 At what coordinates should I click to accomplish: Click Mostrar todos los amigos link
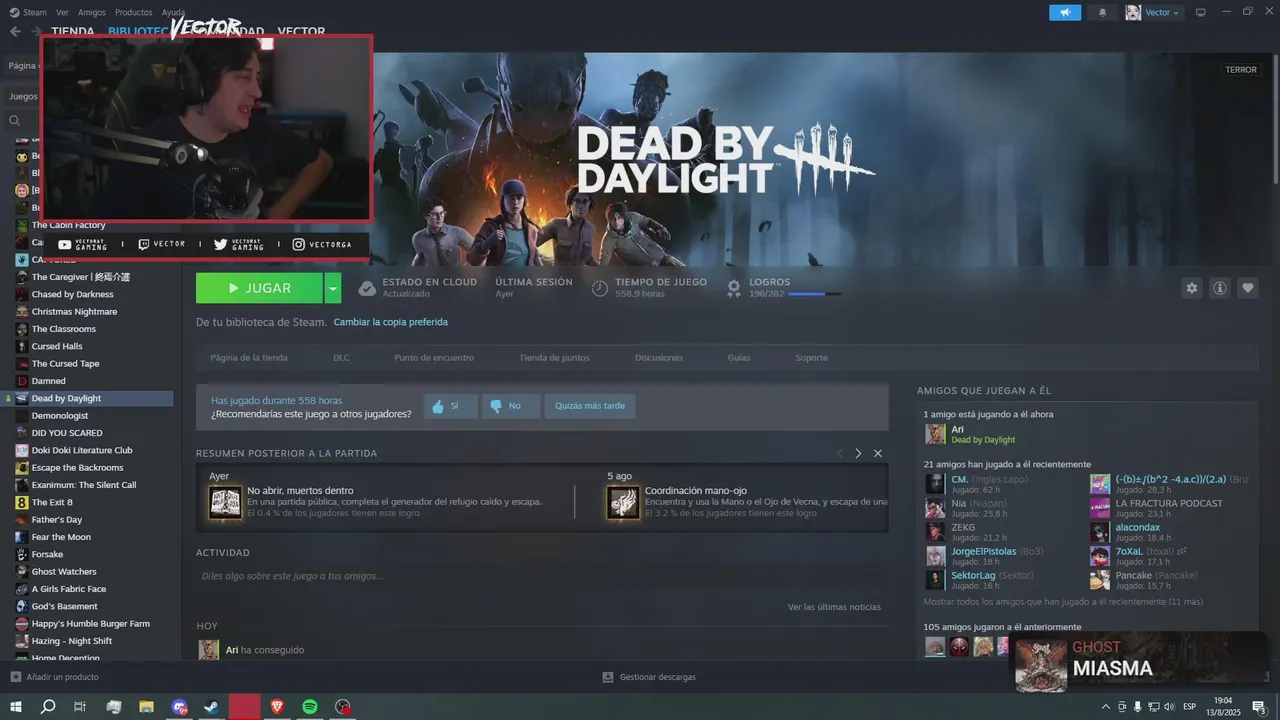pyautogui.click(x=1063, y=602)
